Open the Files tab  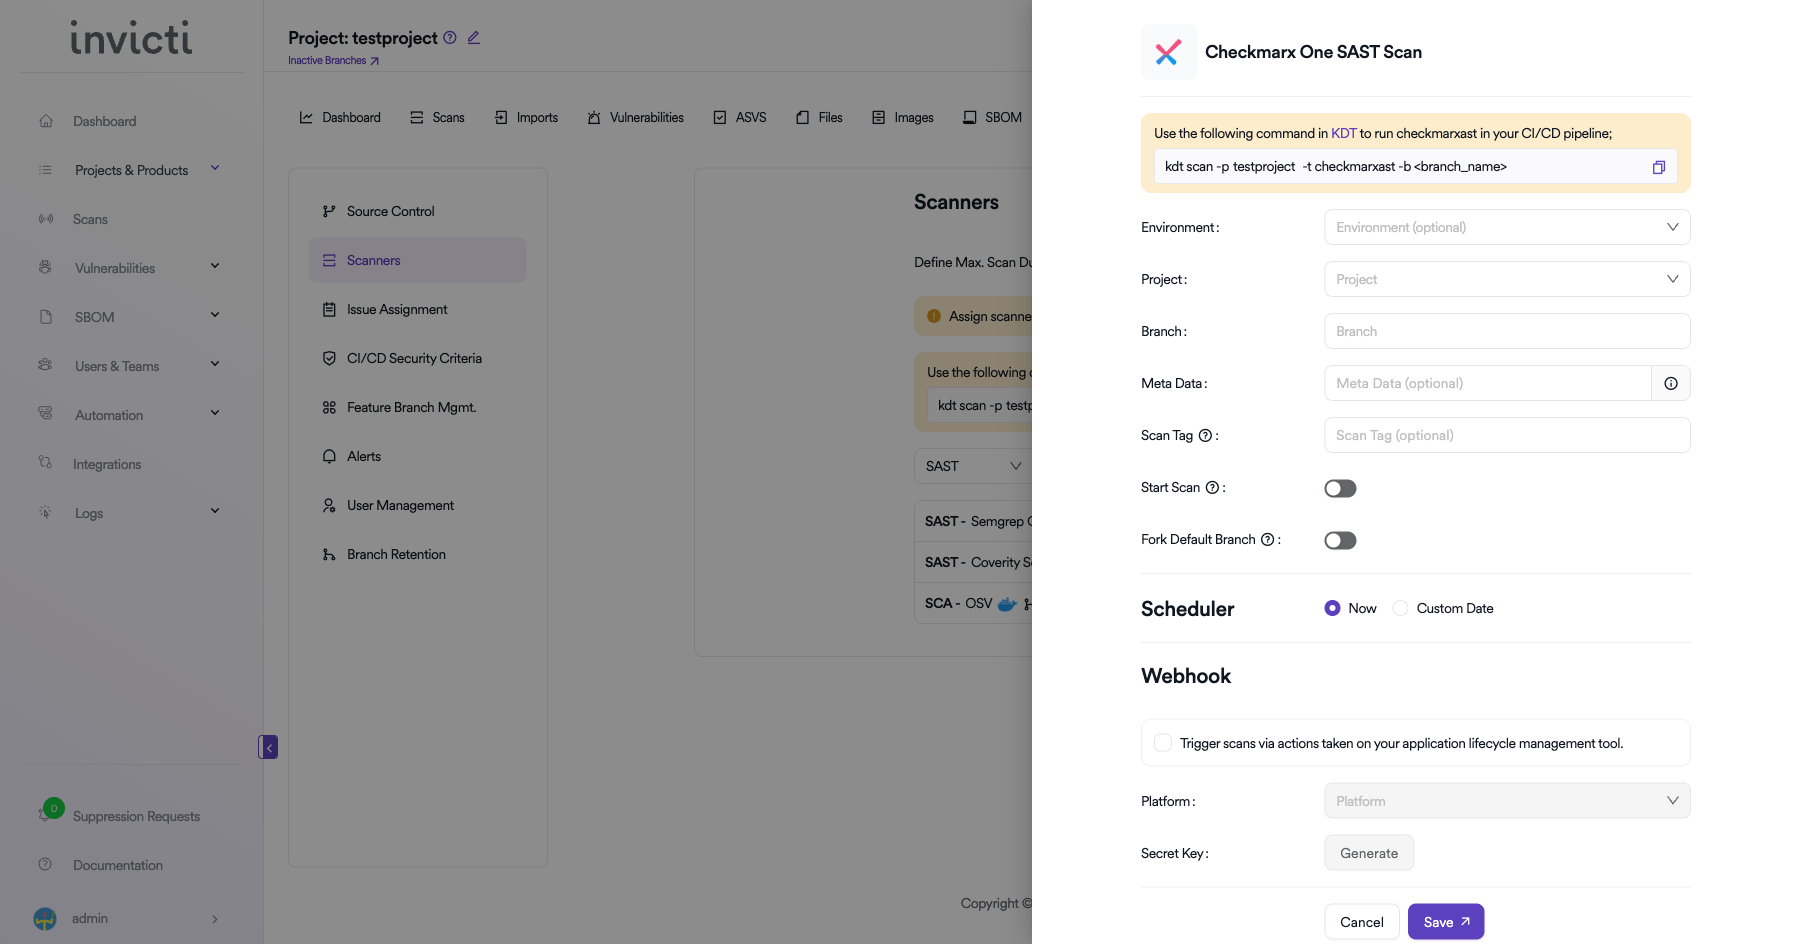tap(819, 117)
